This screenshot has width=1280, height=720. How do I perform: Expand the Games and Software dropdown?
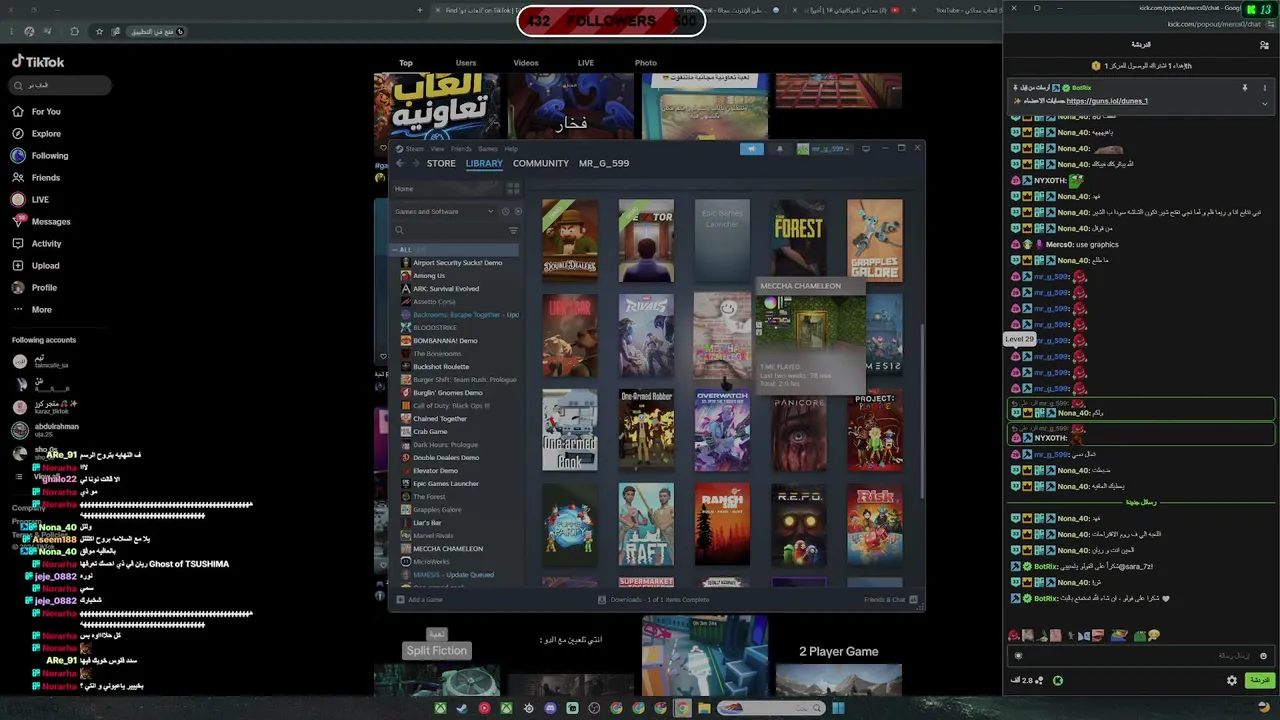point(444,212)
